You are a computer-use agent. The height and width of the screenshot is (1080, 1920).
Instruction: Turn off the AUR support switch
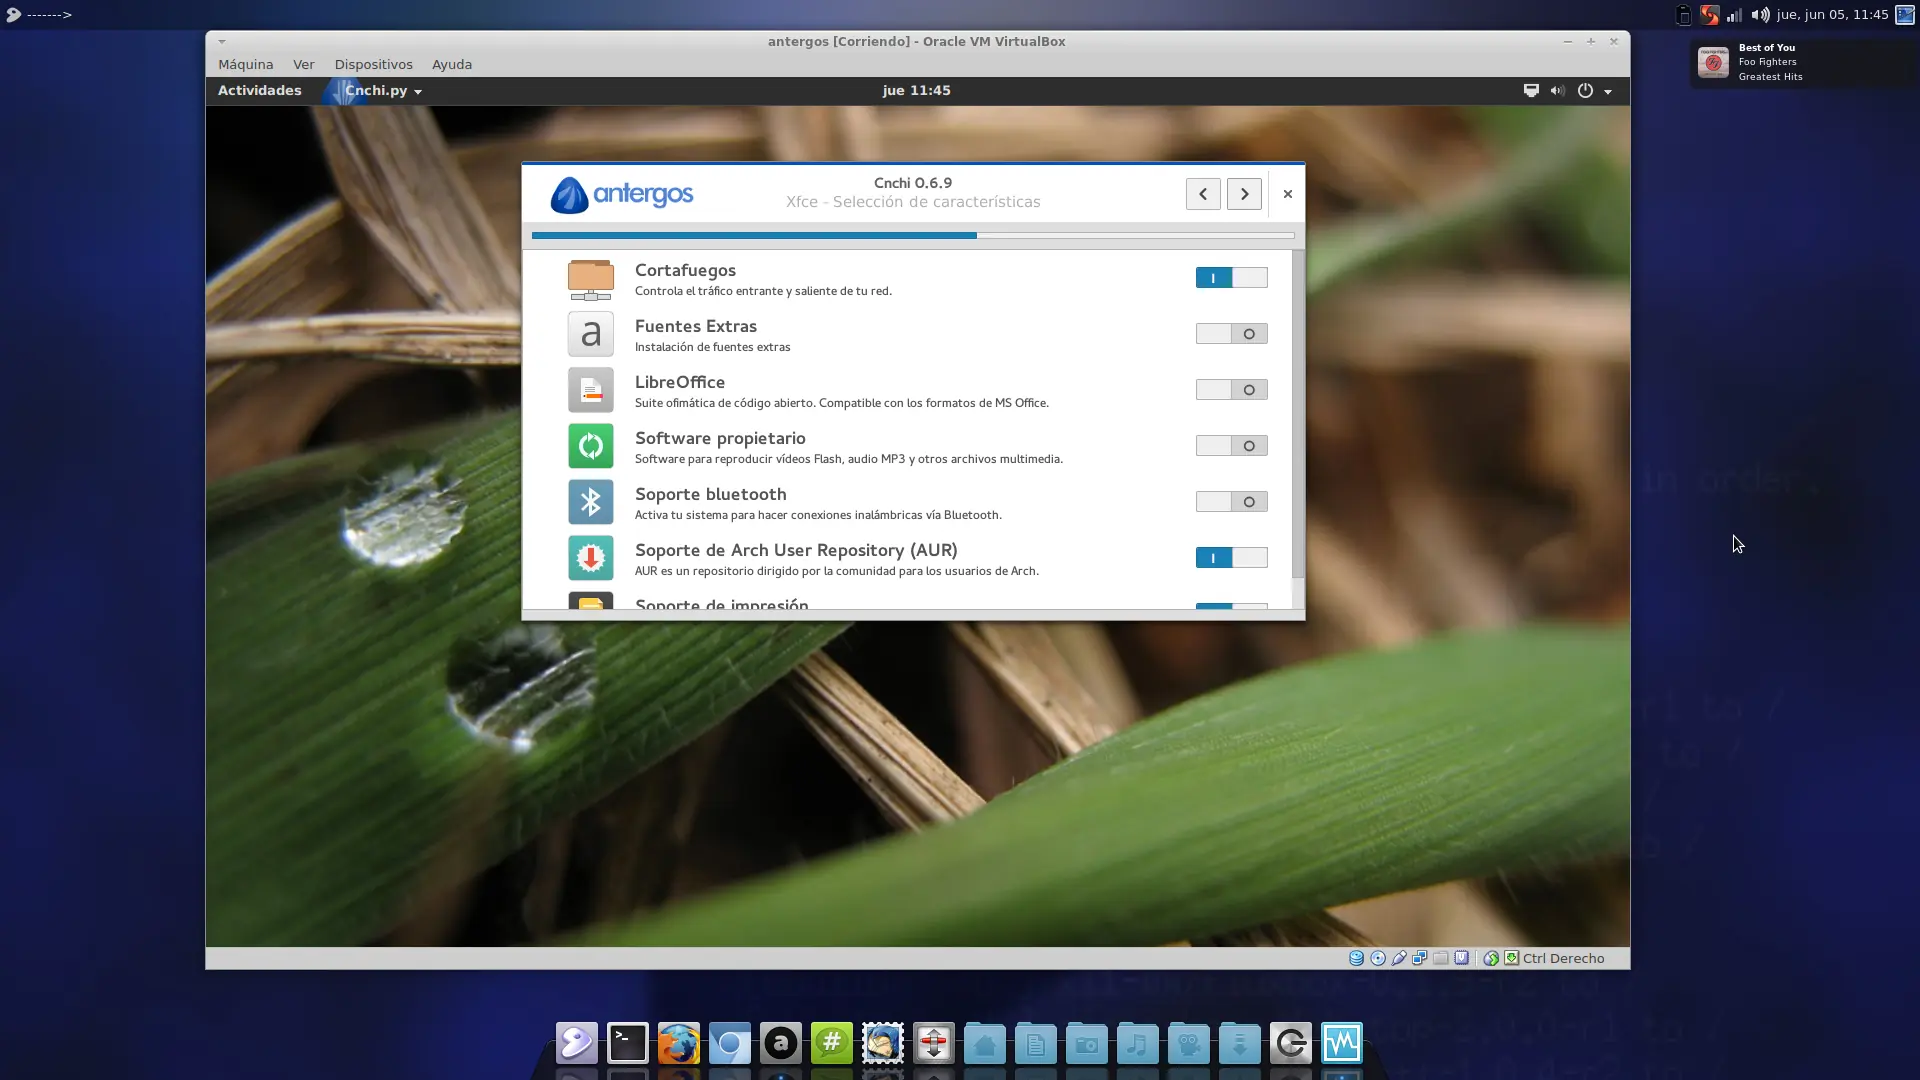point(1231,558)
